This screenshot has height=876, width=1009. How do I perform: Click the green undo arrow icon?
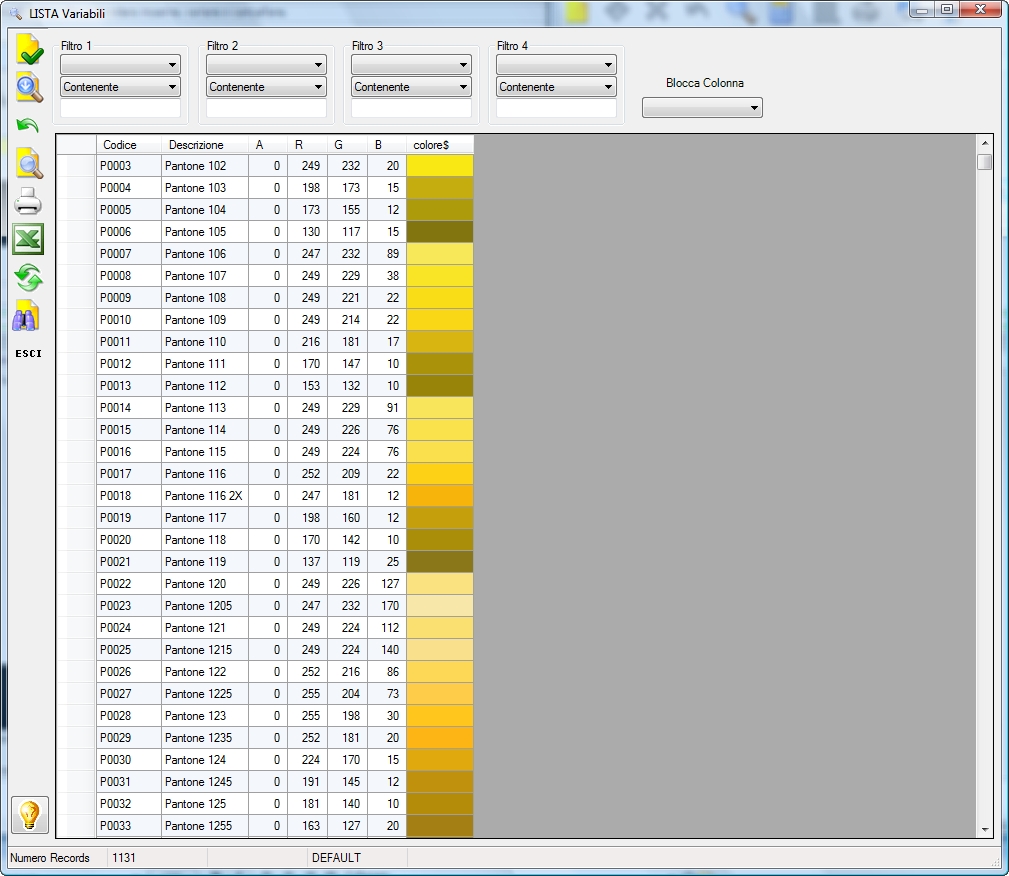28,126
